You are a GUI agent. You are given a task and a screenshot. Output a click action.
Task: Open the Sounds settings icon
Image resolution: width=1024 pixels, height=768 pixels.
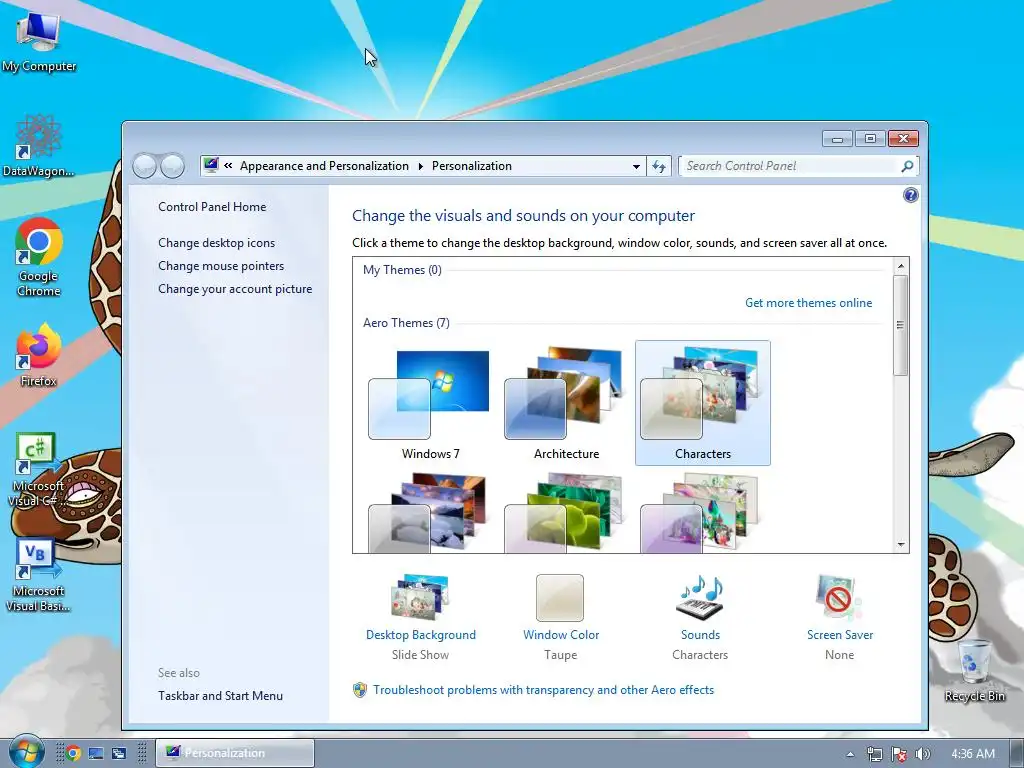click(700, 597)
